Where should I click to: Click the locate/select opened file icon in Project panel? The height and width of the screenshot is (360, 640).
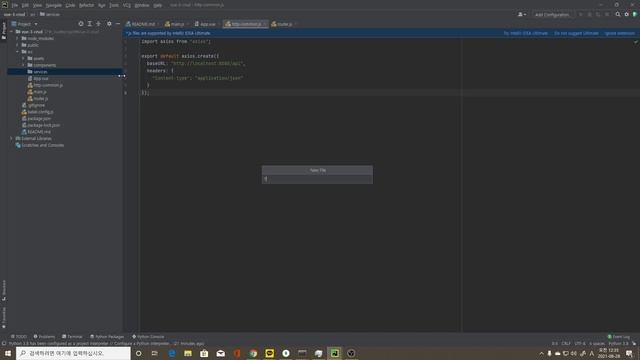click(x=81, y=24)
